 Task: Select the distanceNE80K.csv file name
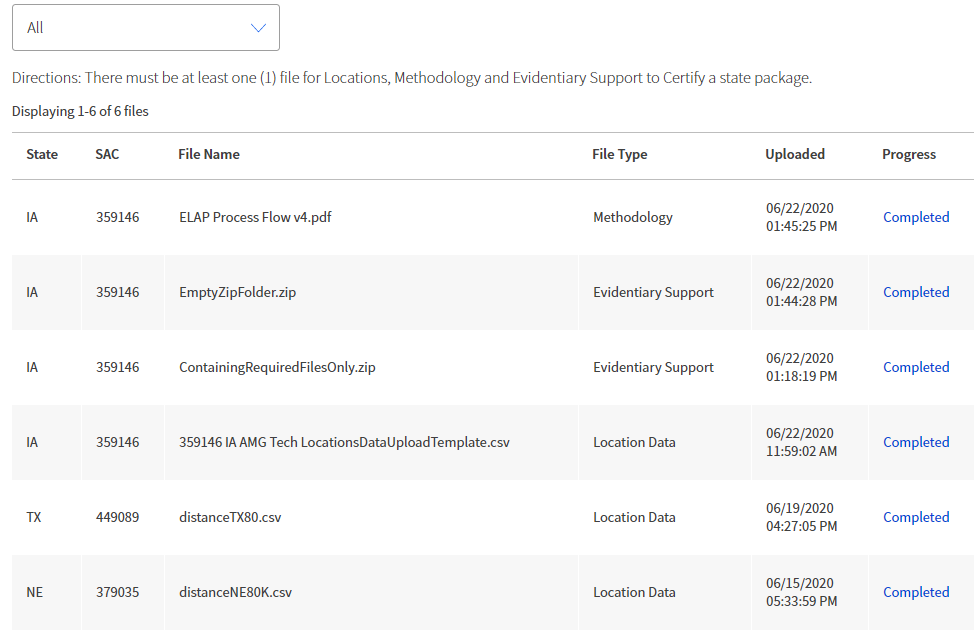[x=235, y=592]
